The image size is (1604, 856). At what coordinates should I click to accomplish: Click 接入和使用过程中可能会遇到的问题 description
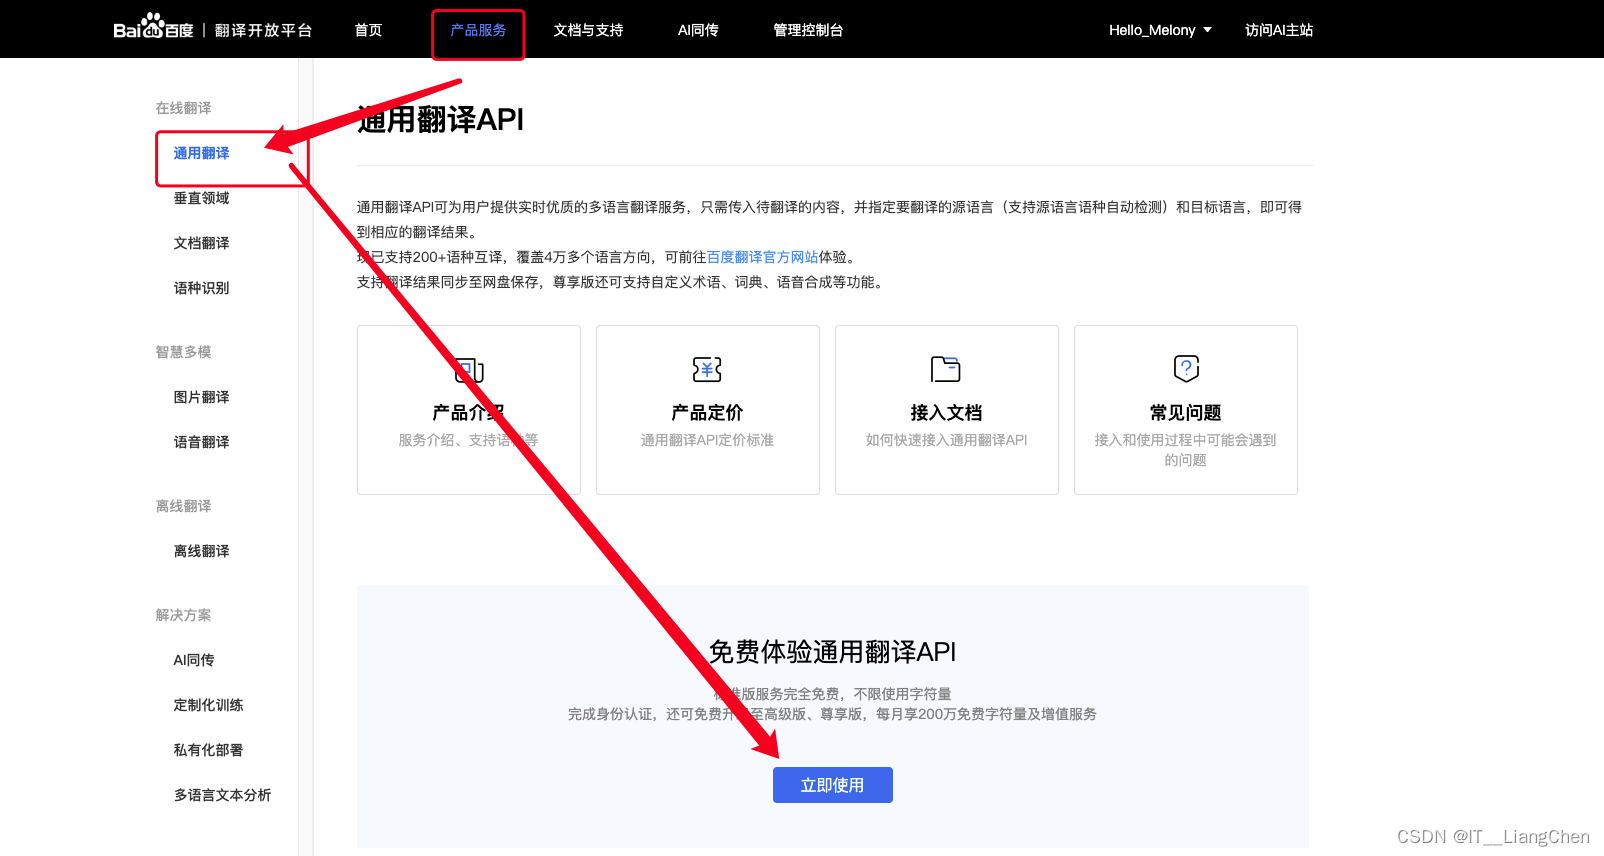pyautogui.click(x=1185, y=450)
